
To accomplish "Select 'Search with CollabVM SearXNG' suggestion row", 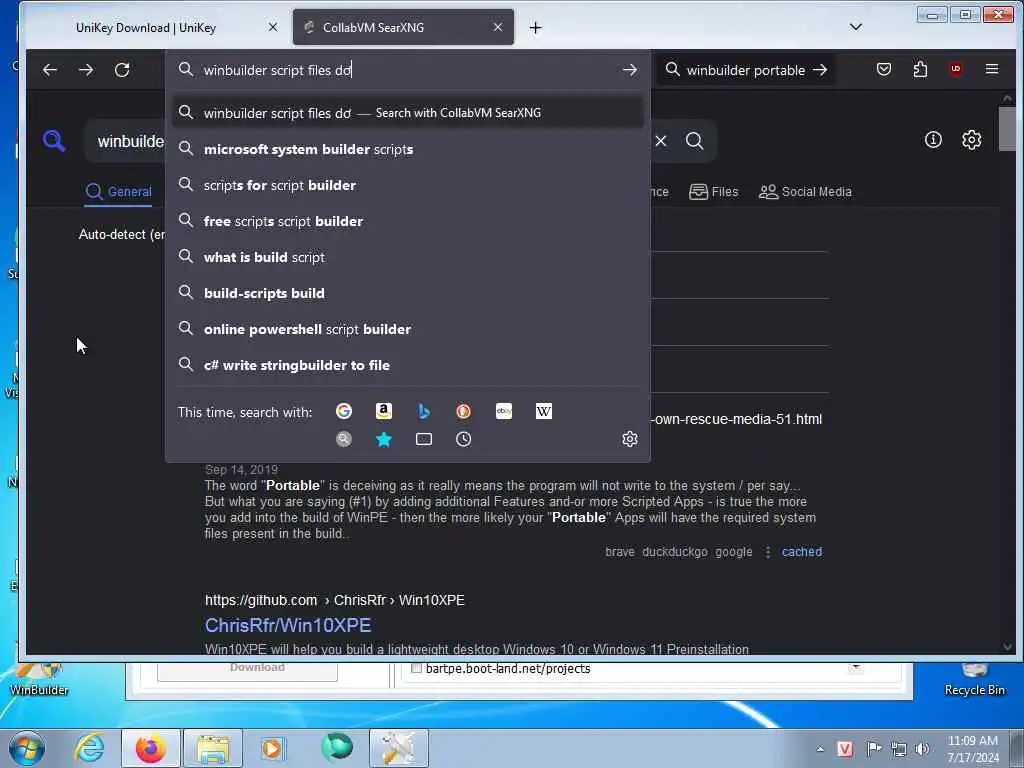I will (x=408, y=112).
